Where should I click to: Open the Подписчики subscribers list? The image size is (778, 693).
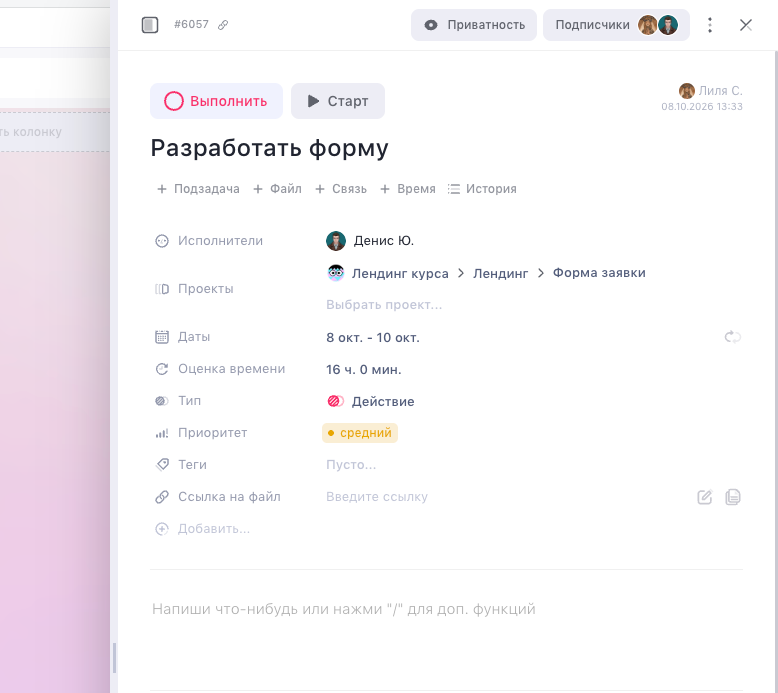click(616, 25)
